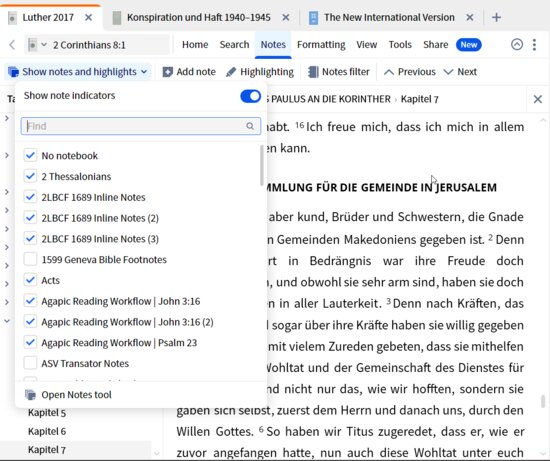The image size is (550, 461).
Task: Select Kapitel 5 in contents
Action: [x=47, y=413]
